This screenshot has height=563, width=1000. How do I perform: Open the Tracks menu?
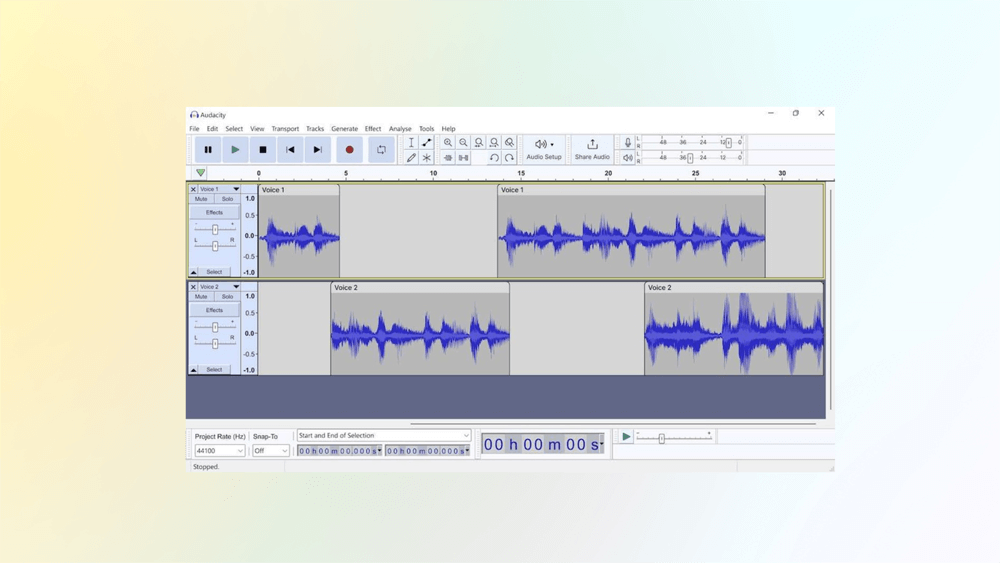click(315, 129)
